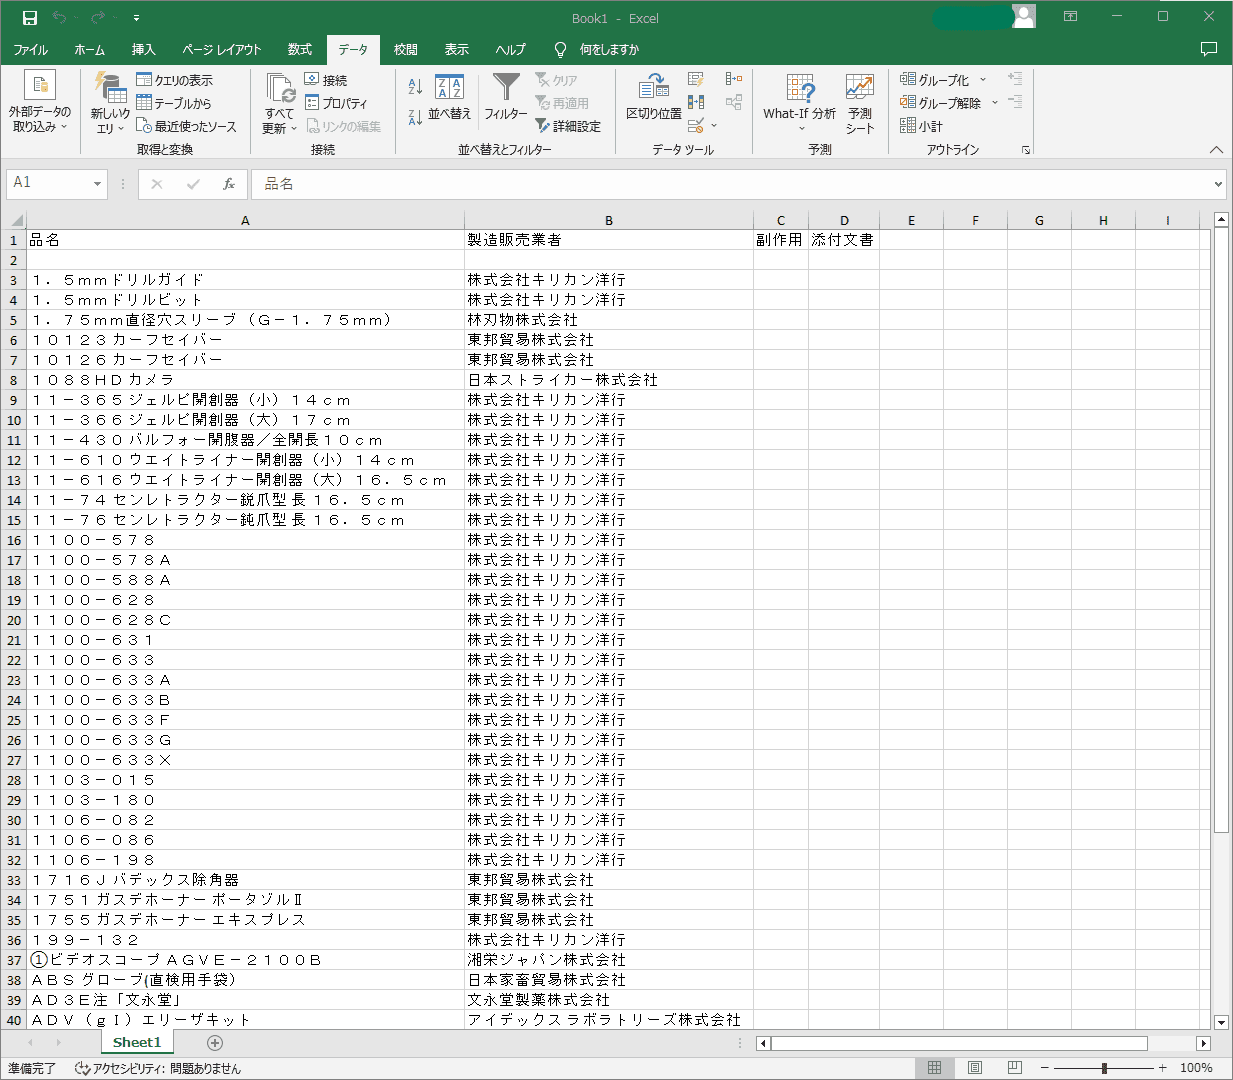Click the Undo arrow icon

pyautogui.click(x=59, y=18)
